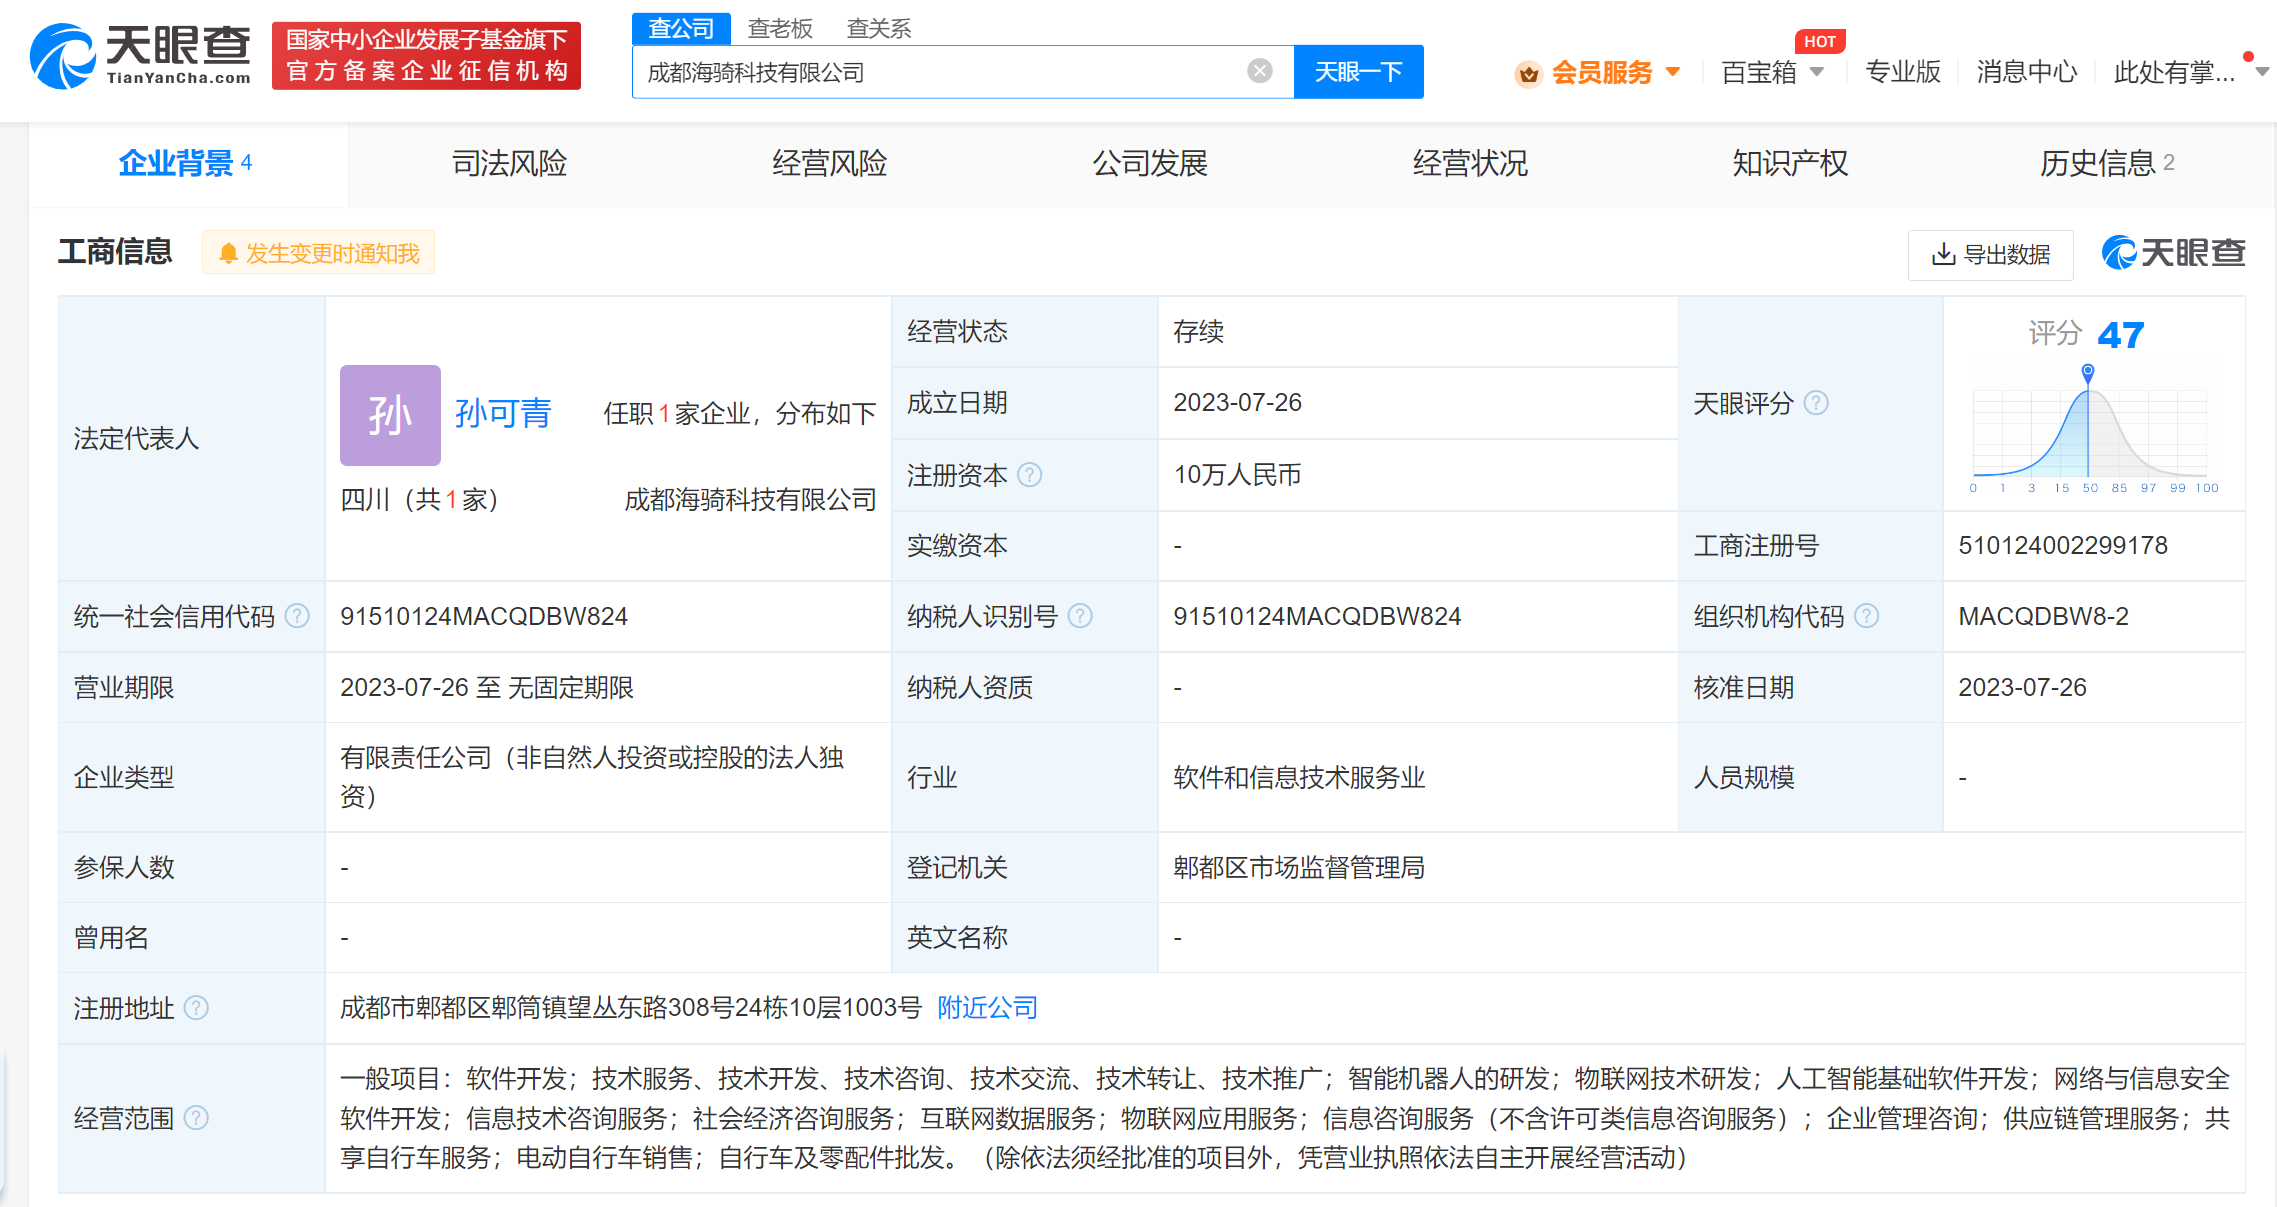The height and width of the screenshot is (1207, 2277).
Task: Clear the search field with the X icon
Action: 1260,71
